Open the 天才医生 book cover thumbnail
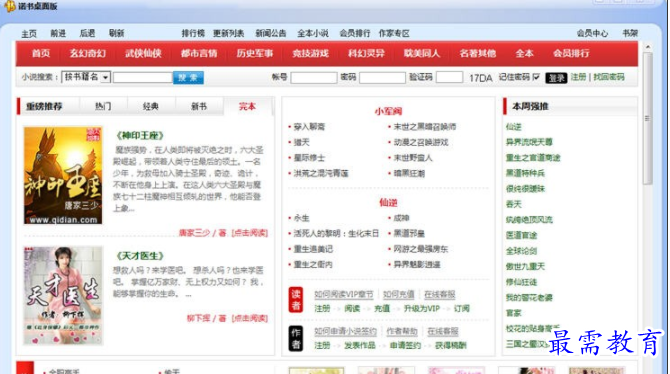670x374 pixels. click(x=63, y=295)
